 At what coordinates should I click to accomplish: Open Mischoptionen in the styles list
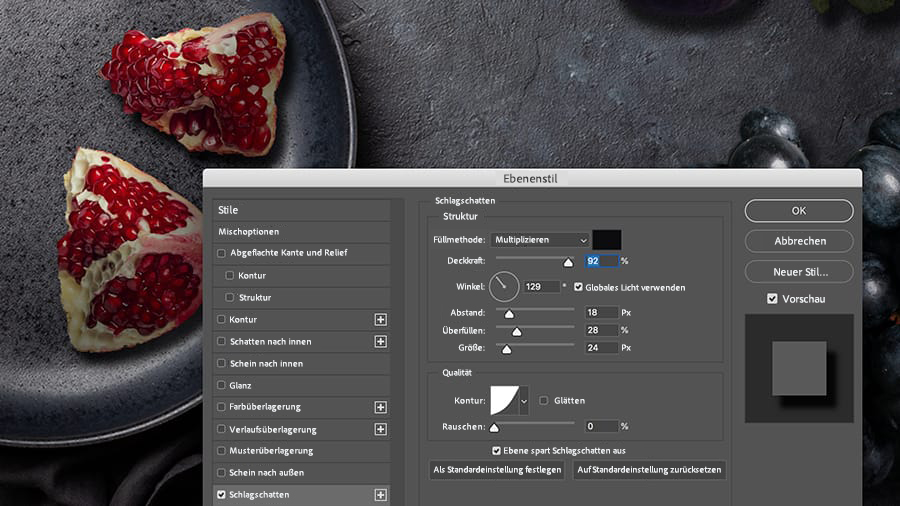click(301, 232)
